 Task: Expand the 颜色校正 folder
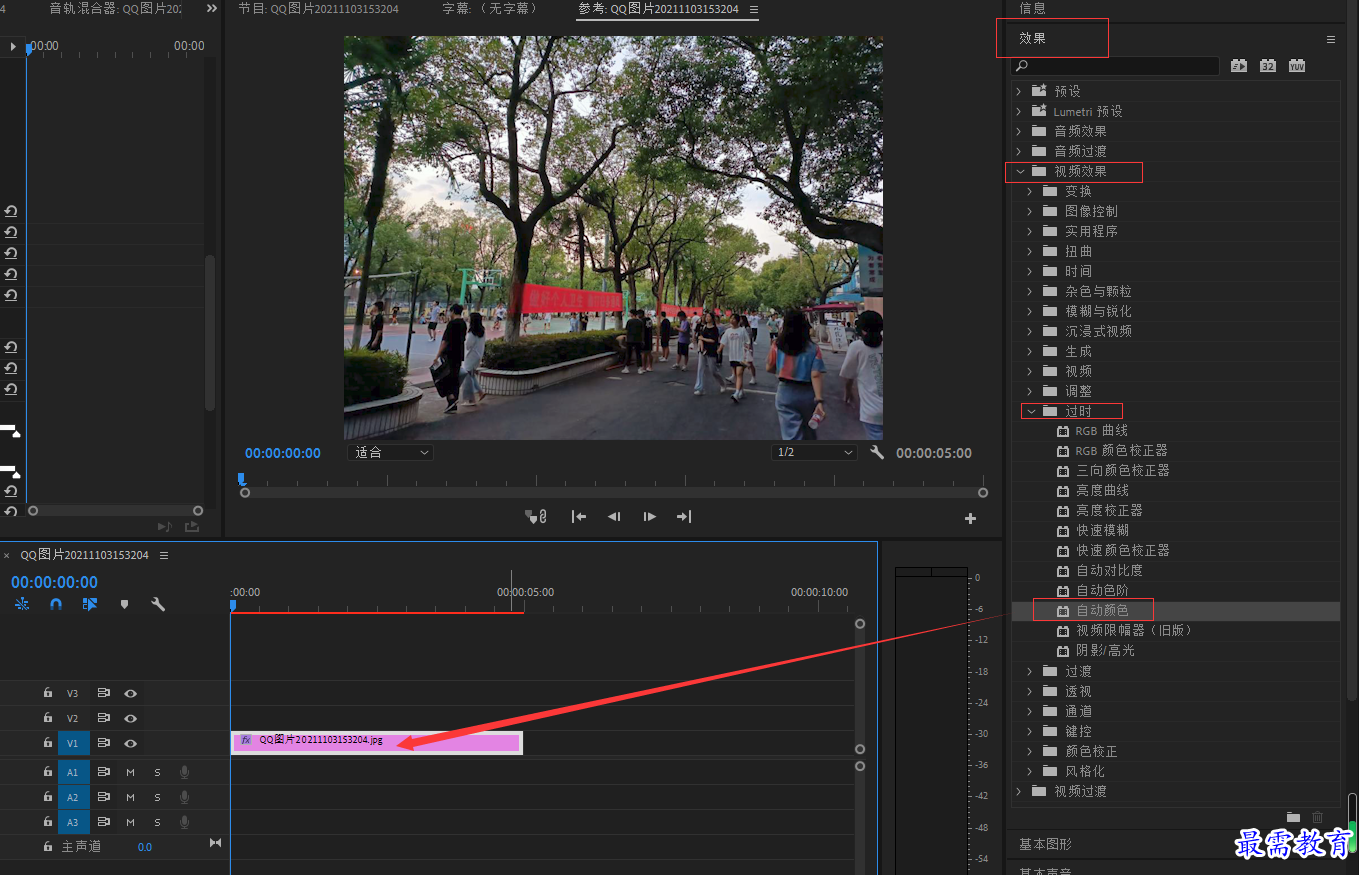[1030, 751]
